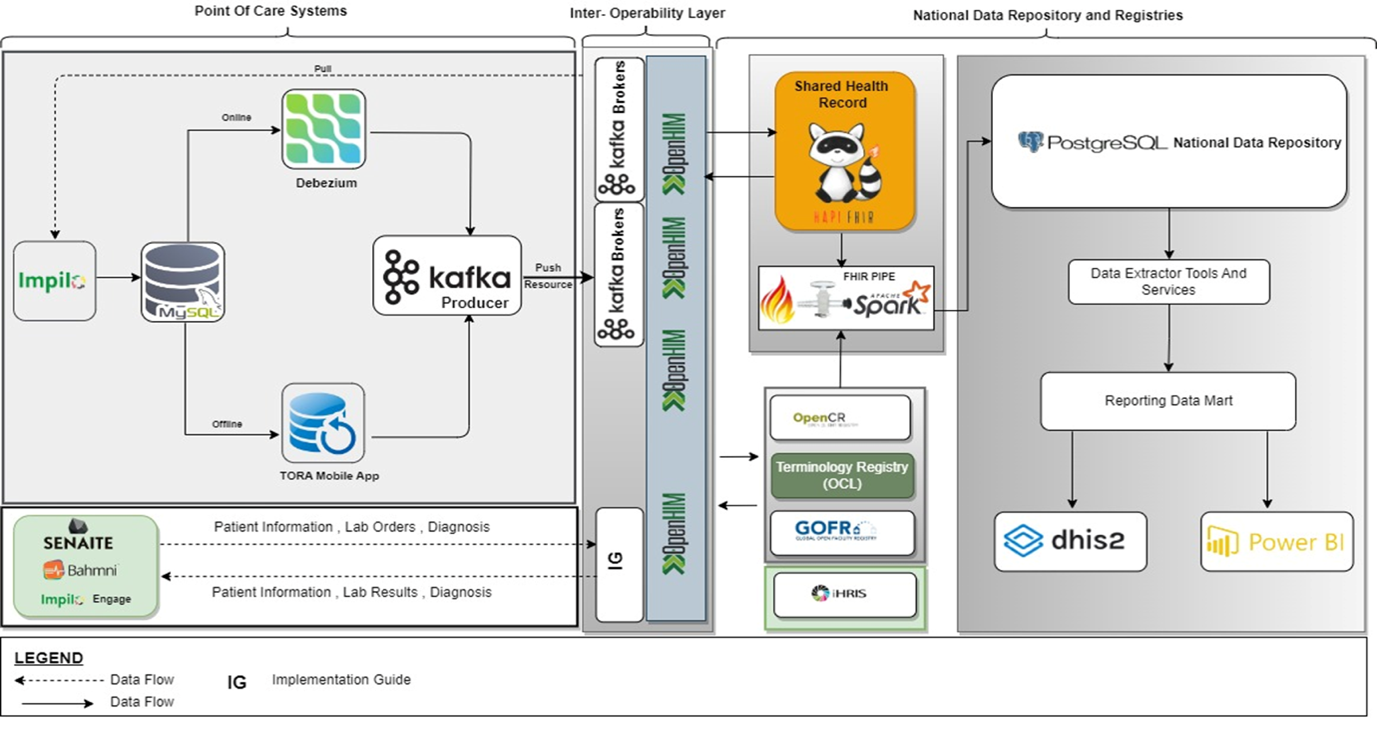Select the Power BI logo box
The width and height of the screenshot is (1381, 736).
pos(1277,542)
